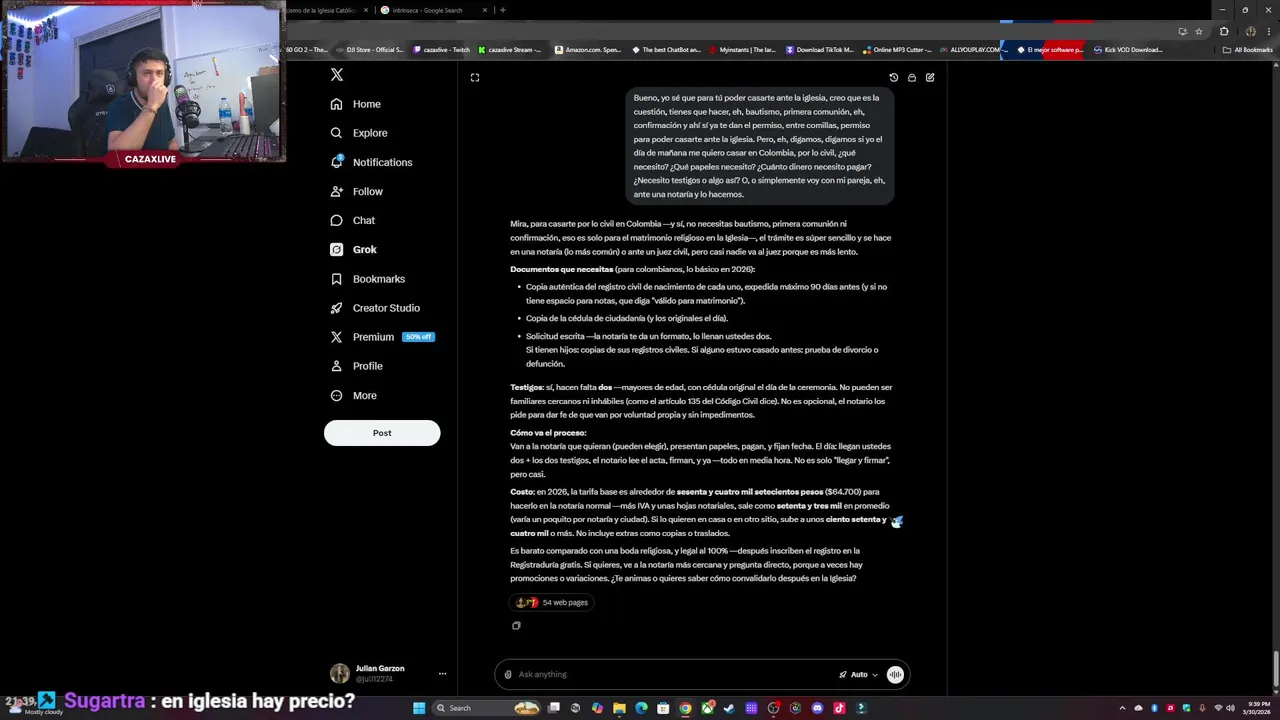Show hidden system tray icons

[x=1122, y=708]
